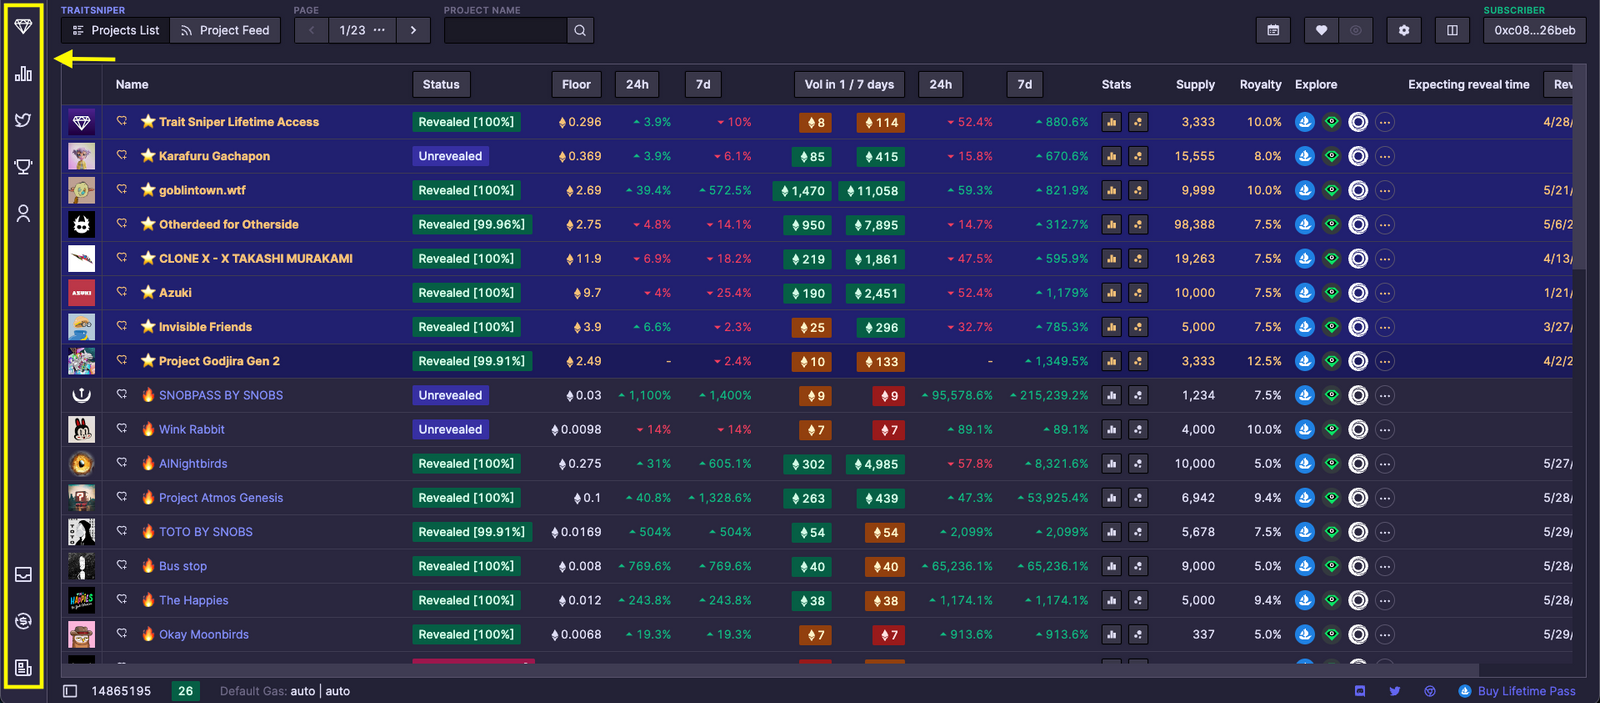Click the Twitter bird icon in sidebar
The width and height of the screenshot is (1600, 703).
(x=23, y=120)
